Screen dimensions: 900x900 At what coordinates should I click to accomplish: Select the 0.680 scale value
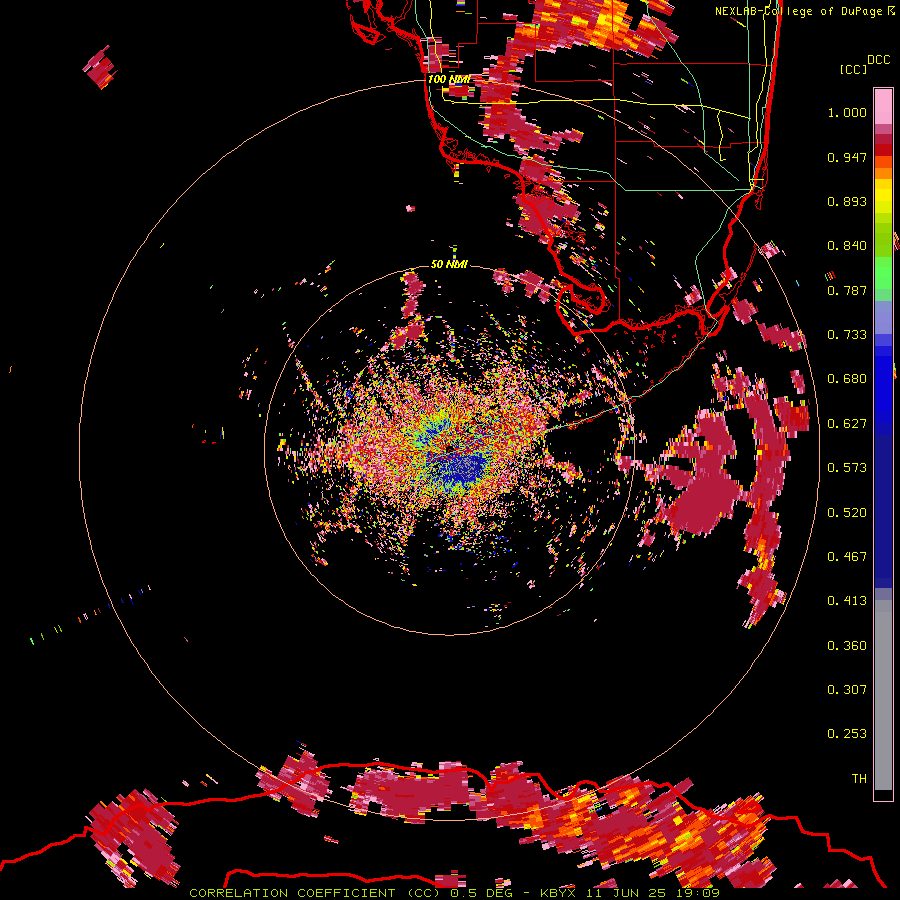847,379
